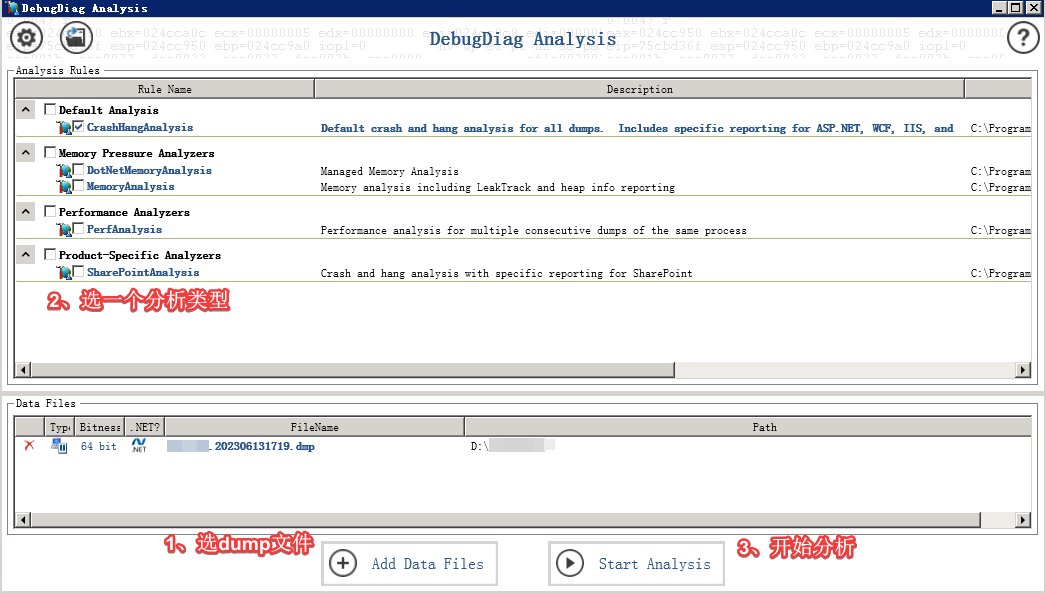This screenshot has height=593, width=1046.
Task: Sort by the Rule Name column header
Action: point(165,89)
